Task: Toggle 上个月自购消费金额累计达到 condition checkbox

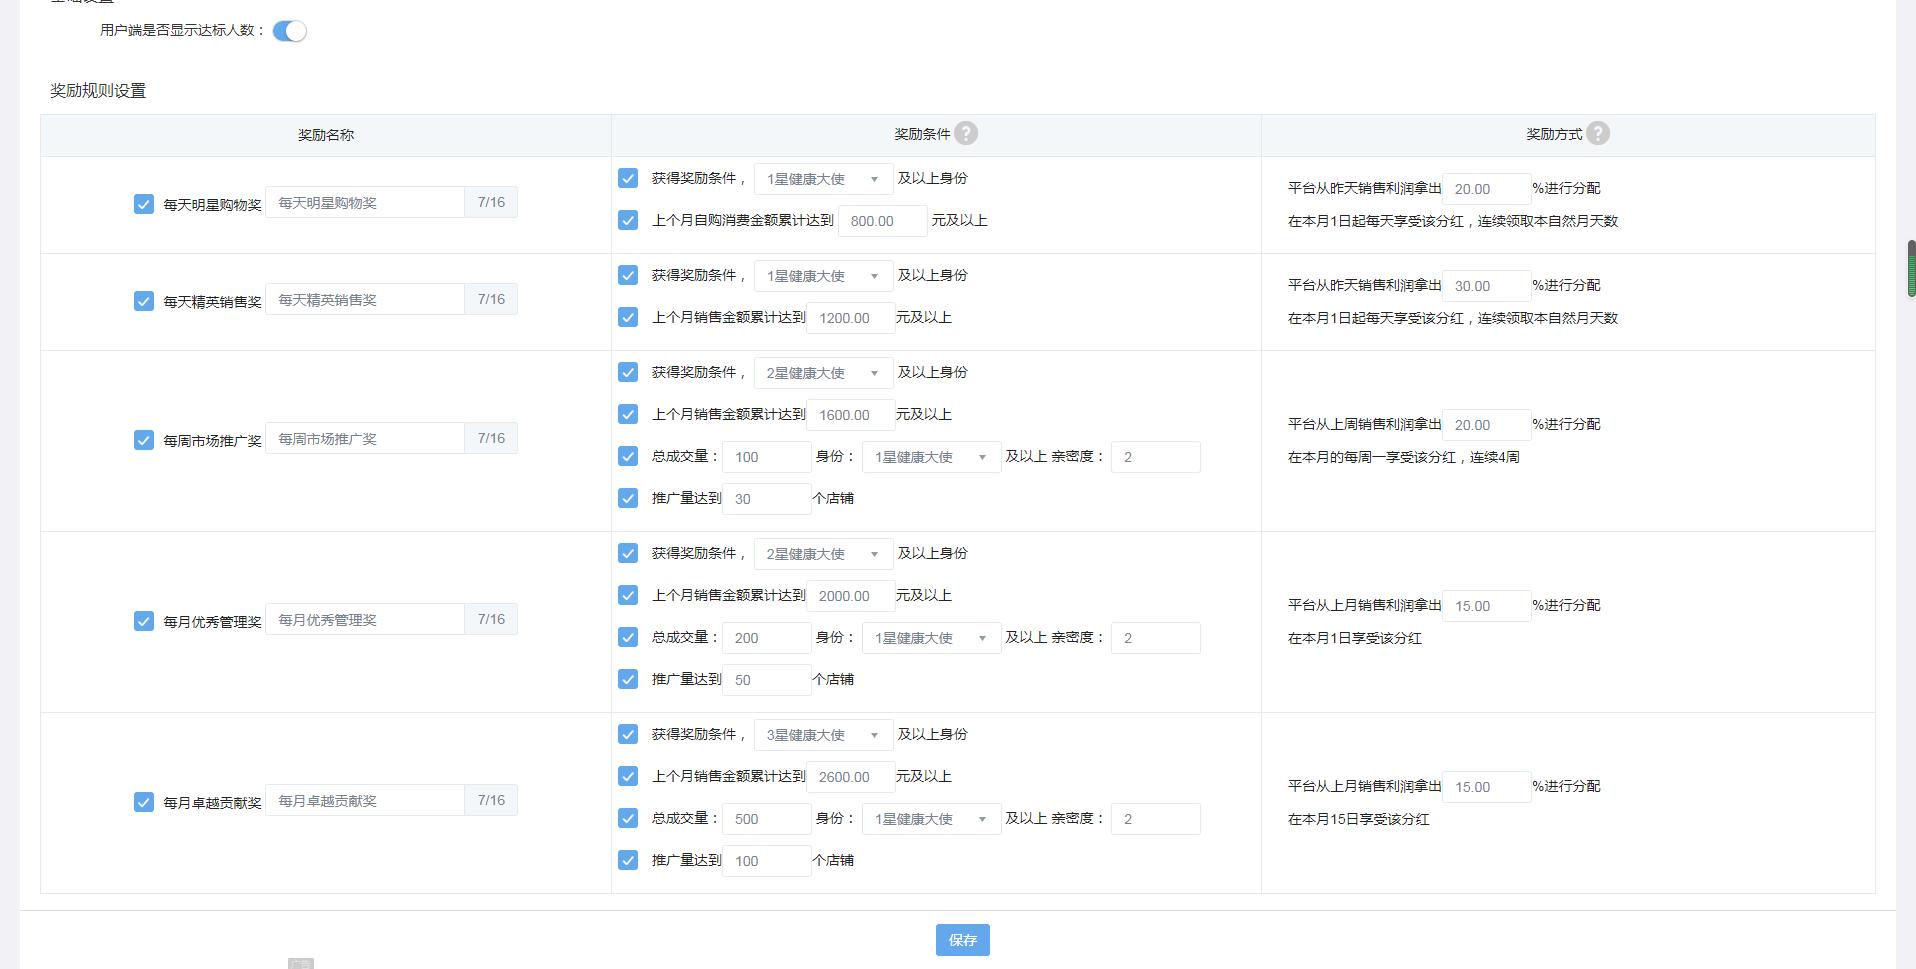Action: click(x=628, y=220)
